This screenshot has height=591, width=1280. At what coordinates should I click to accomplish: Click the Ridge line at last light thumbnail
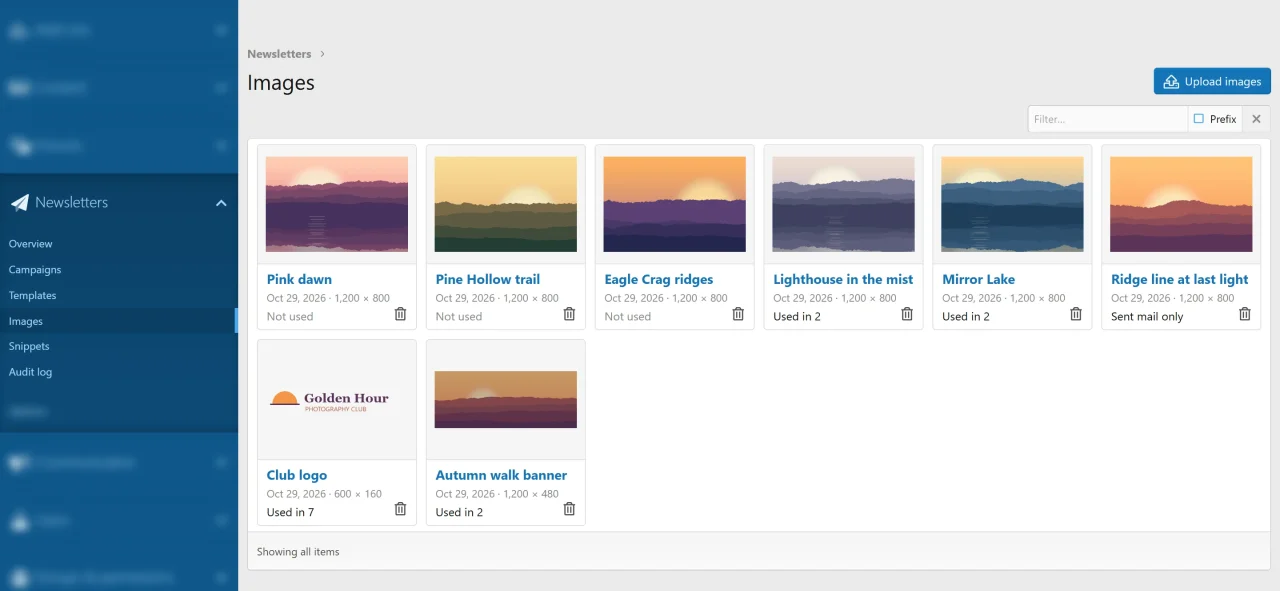1181,204
